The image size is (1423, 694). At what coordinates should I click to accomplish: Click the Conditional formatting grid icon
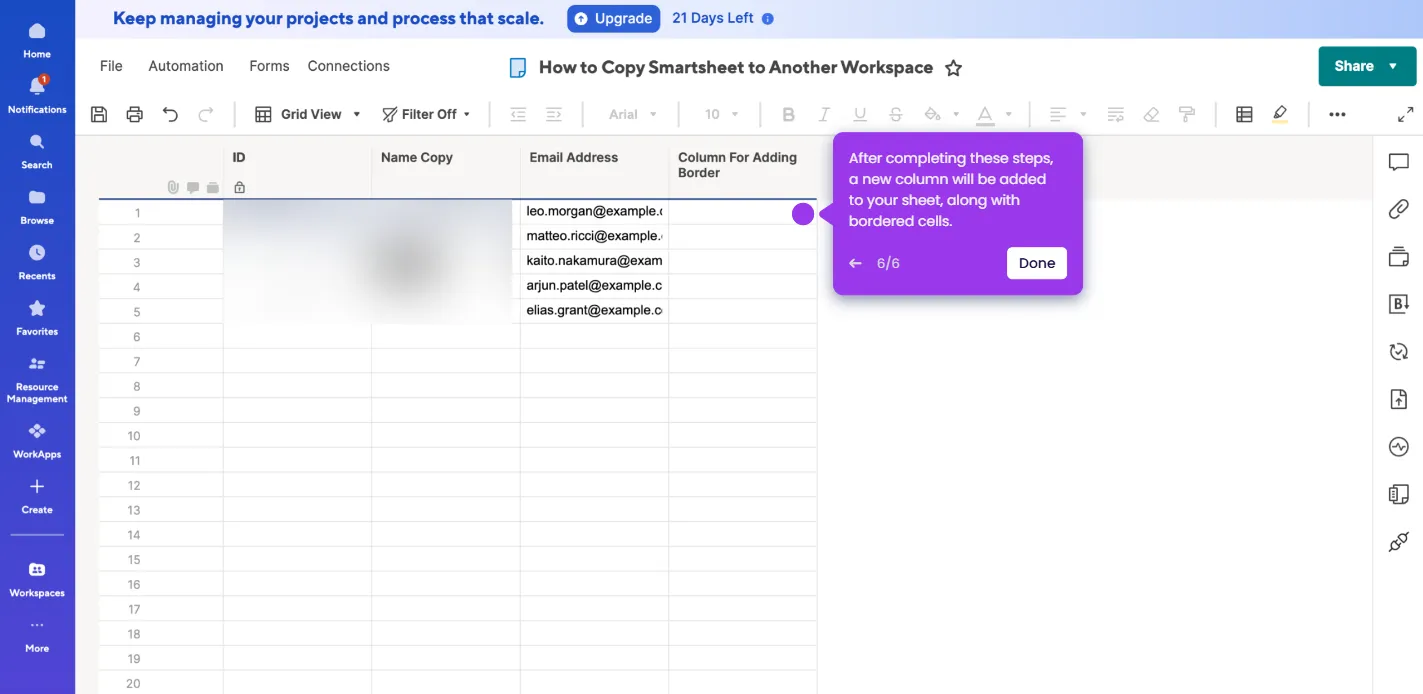coord(1244,114)
